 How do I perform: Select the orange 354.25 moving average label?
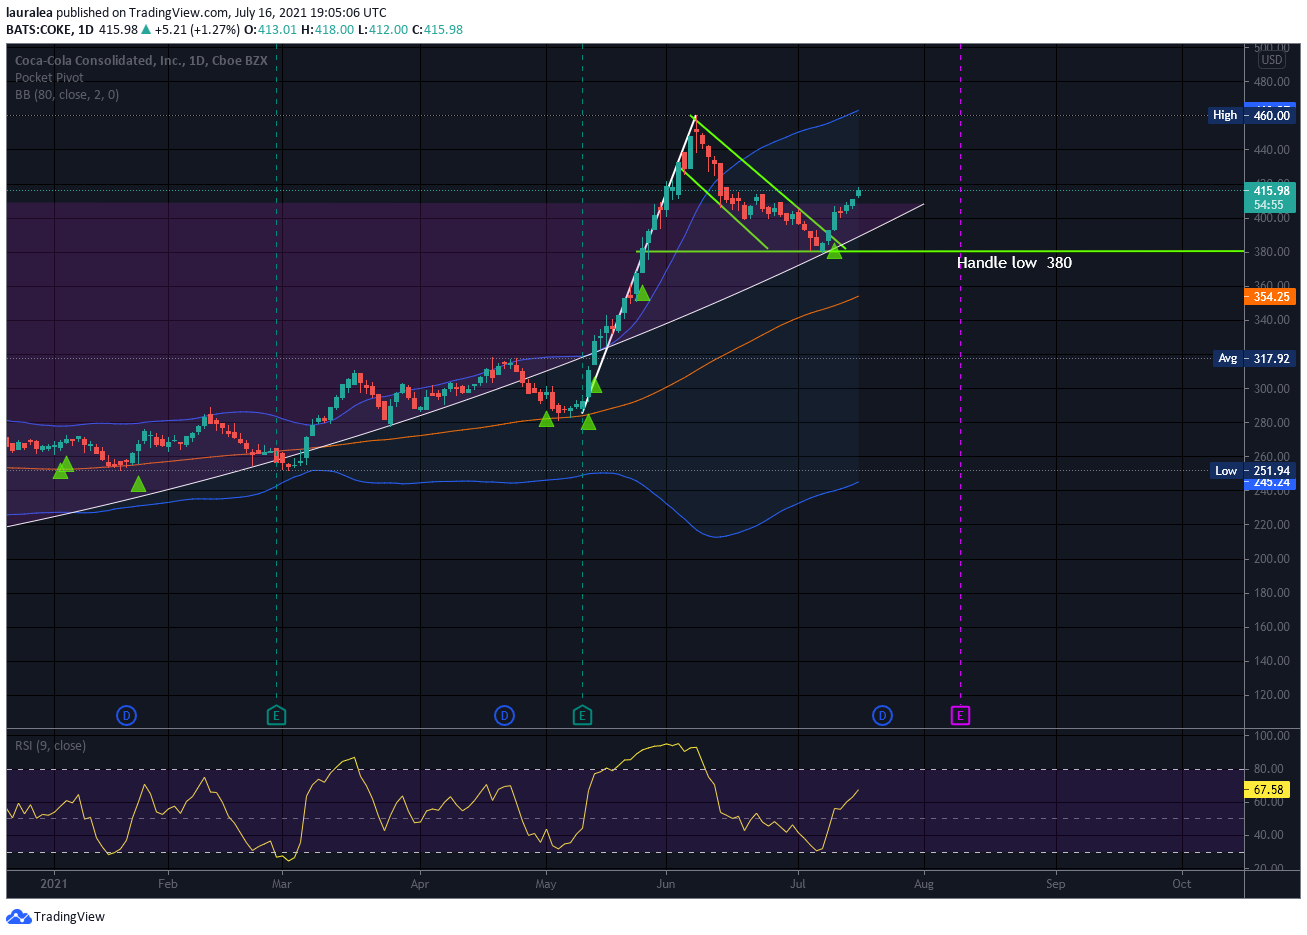(x=1270, y=297)
